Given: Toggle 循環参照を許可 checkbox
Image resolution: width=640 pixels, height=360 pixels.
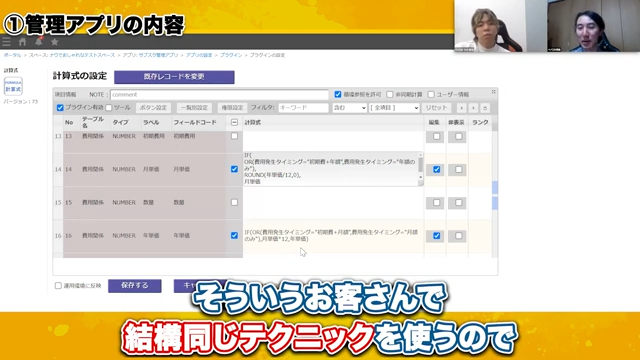Looking at the screenshot, I should pos(338,94).
